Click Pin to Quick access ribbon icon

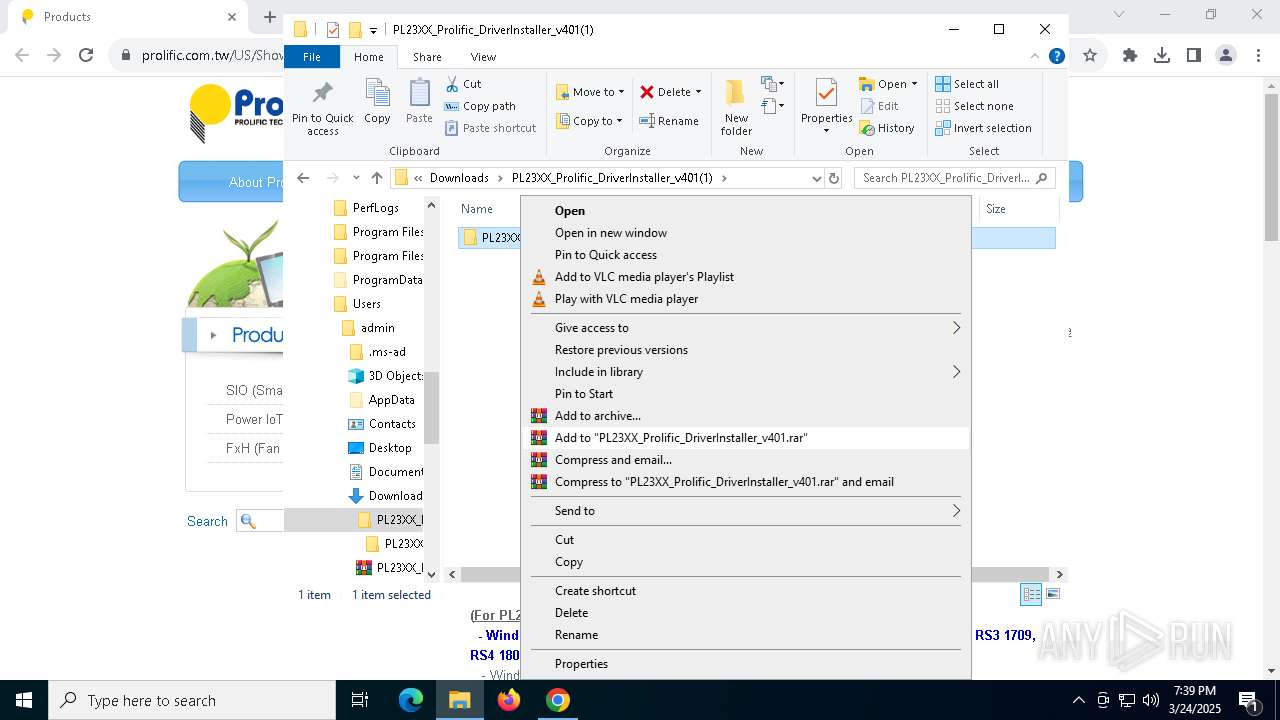[322, 108]
